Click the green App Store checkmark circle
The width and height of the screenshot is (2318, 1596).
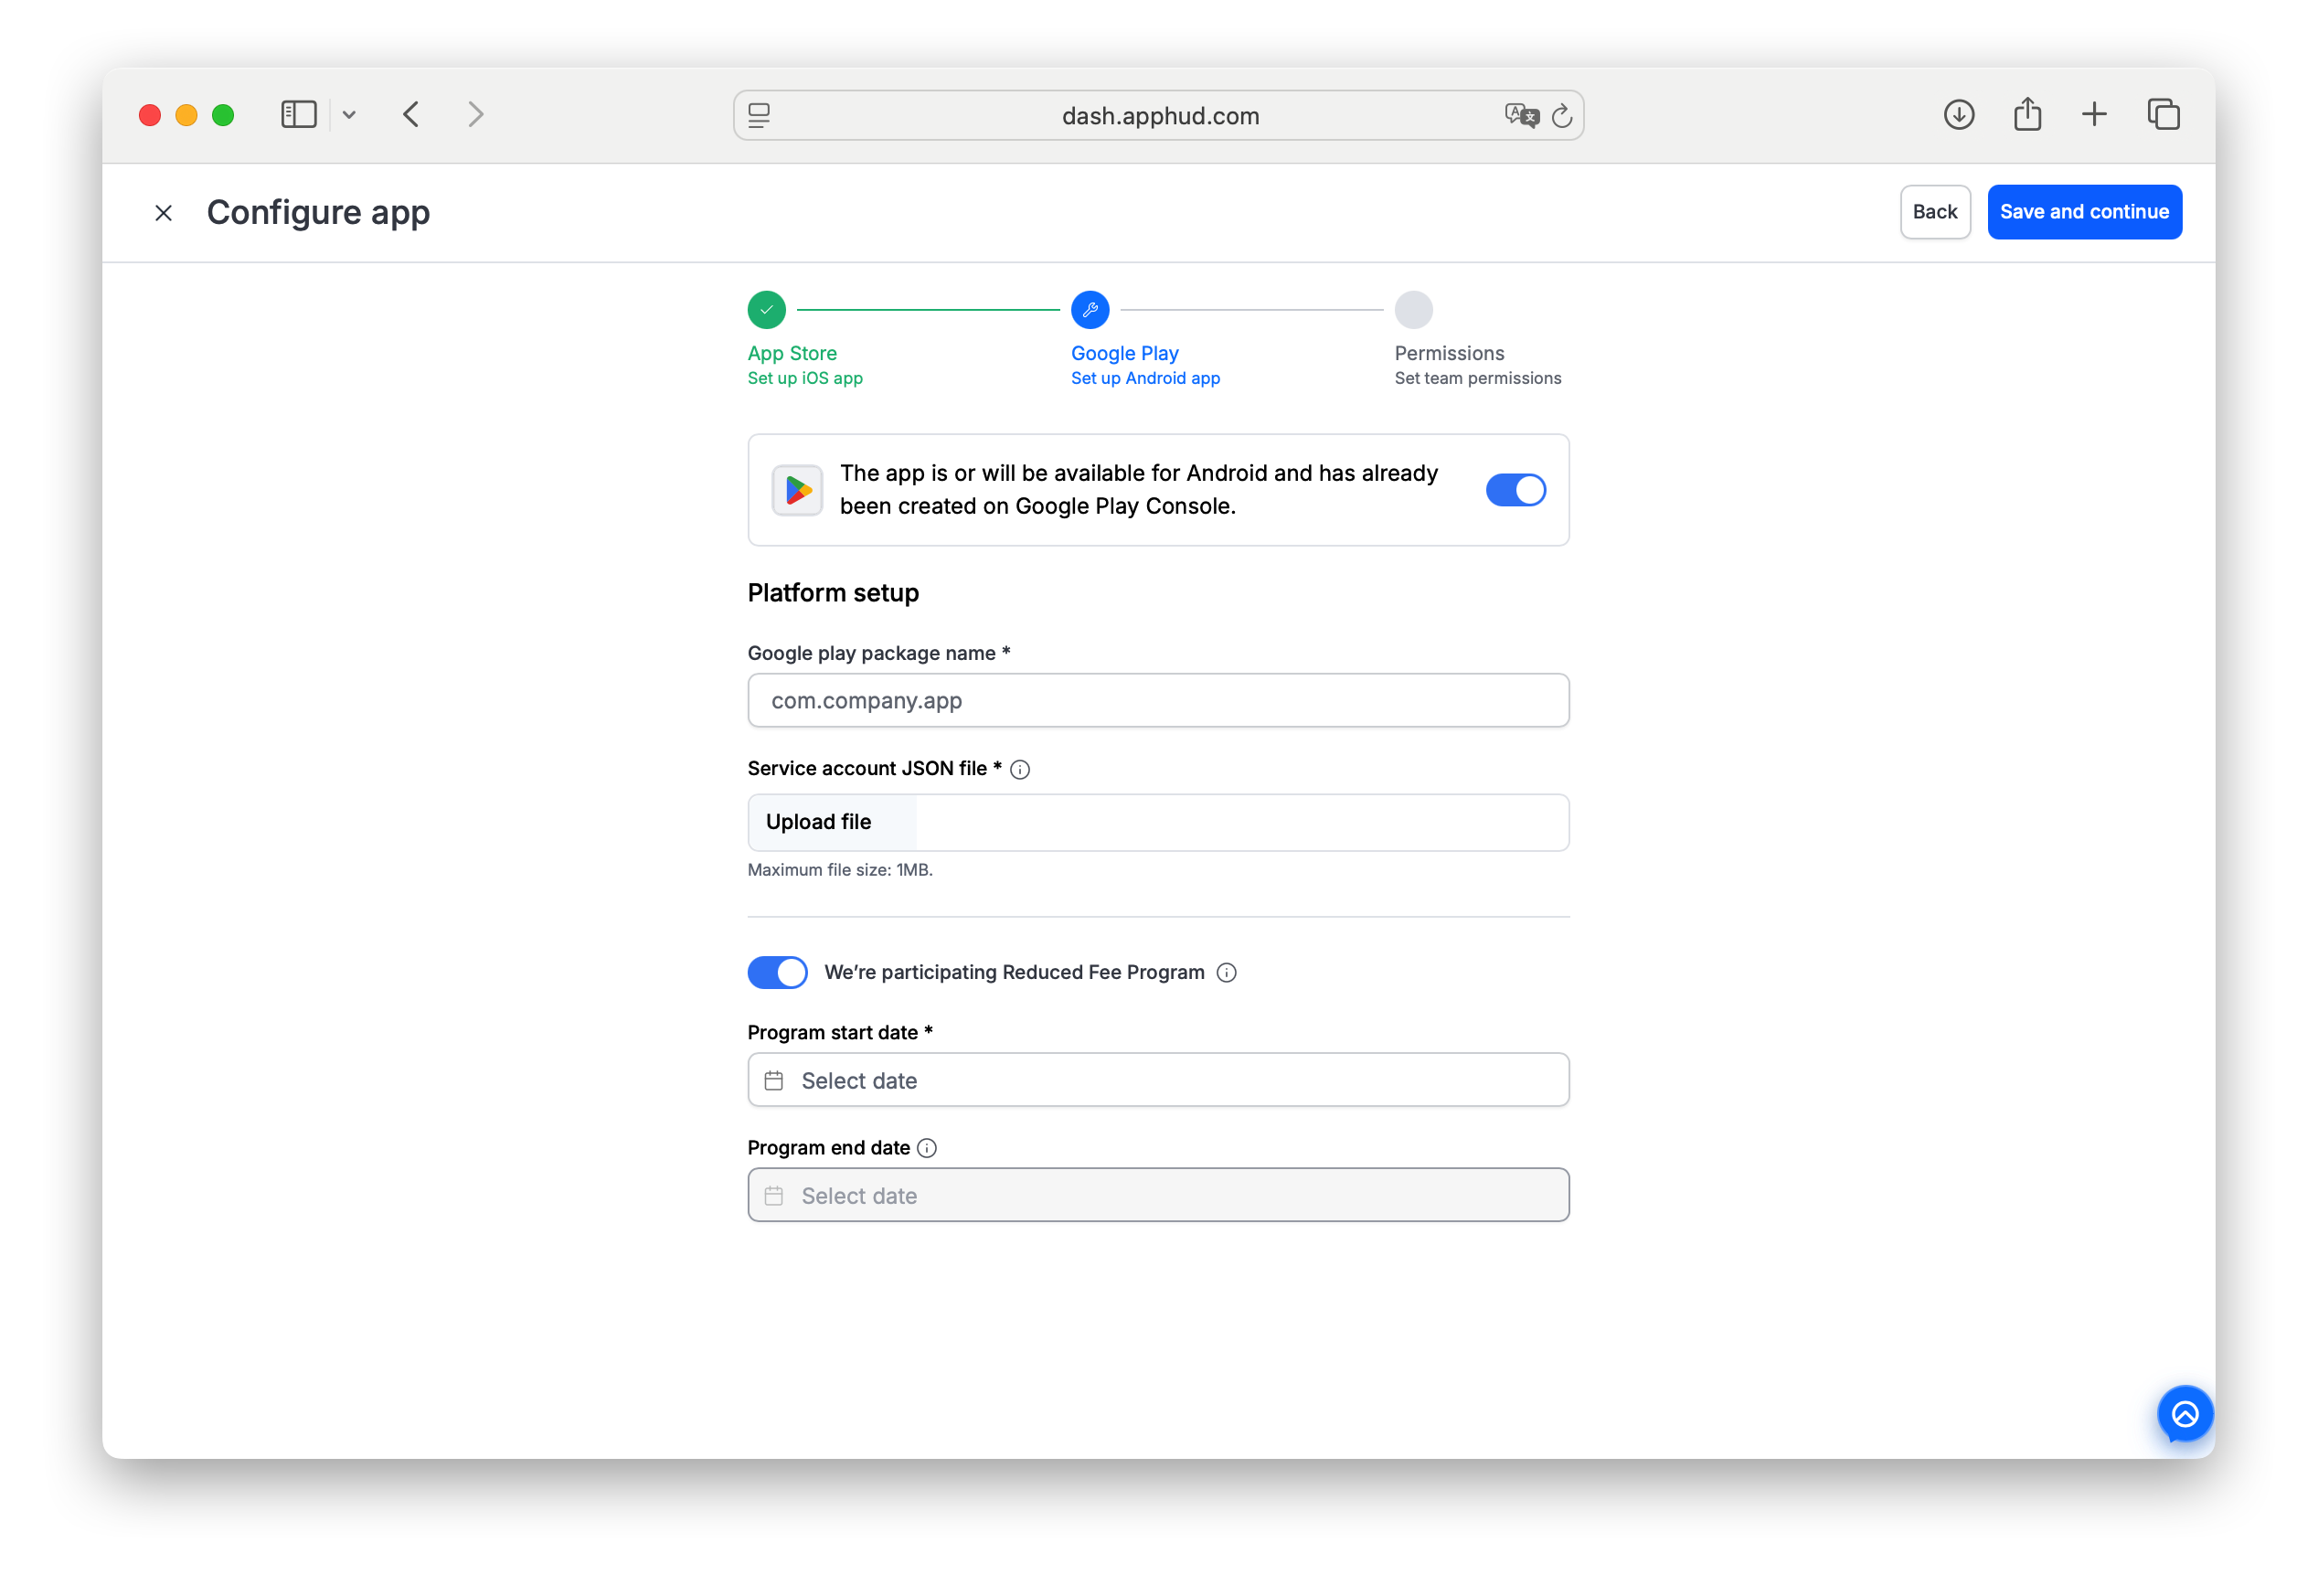click(766, 310)
